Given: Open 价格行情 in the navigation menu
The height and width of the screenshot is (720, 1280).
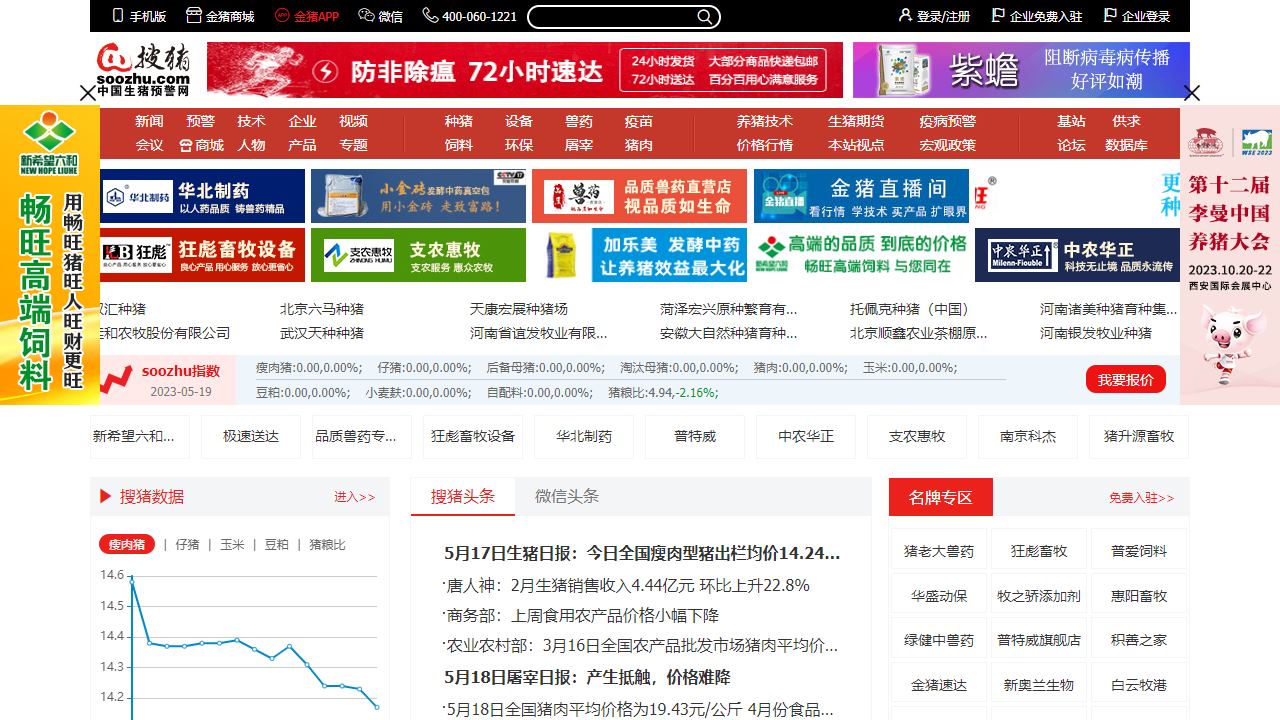Looking at the screenshot, I should (765, 145).
